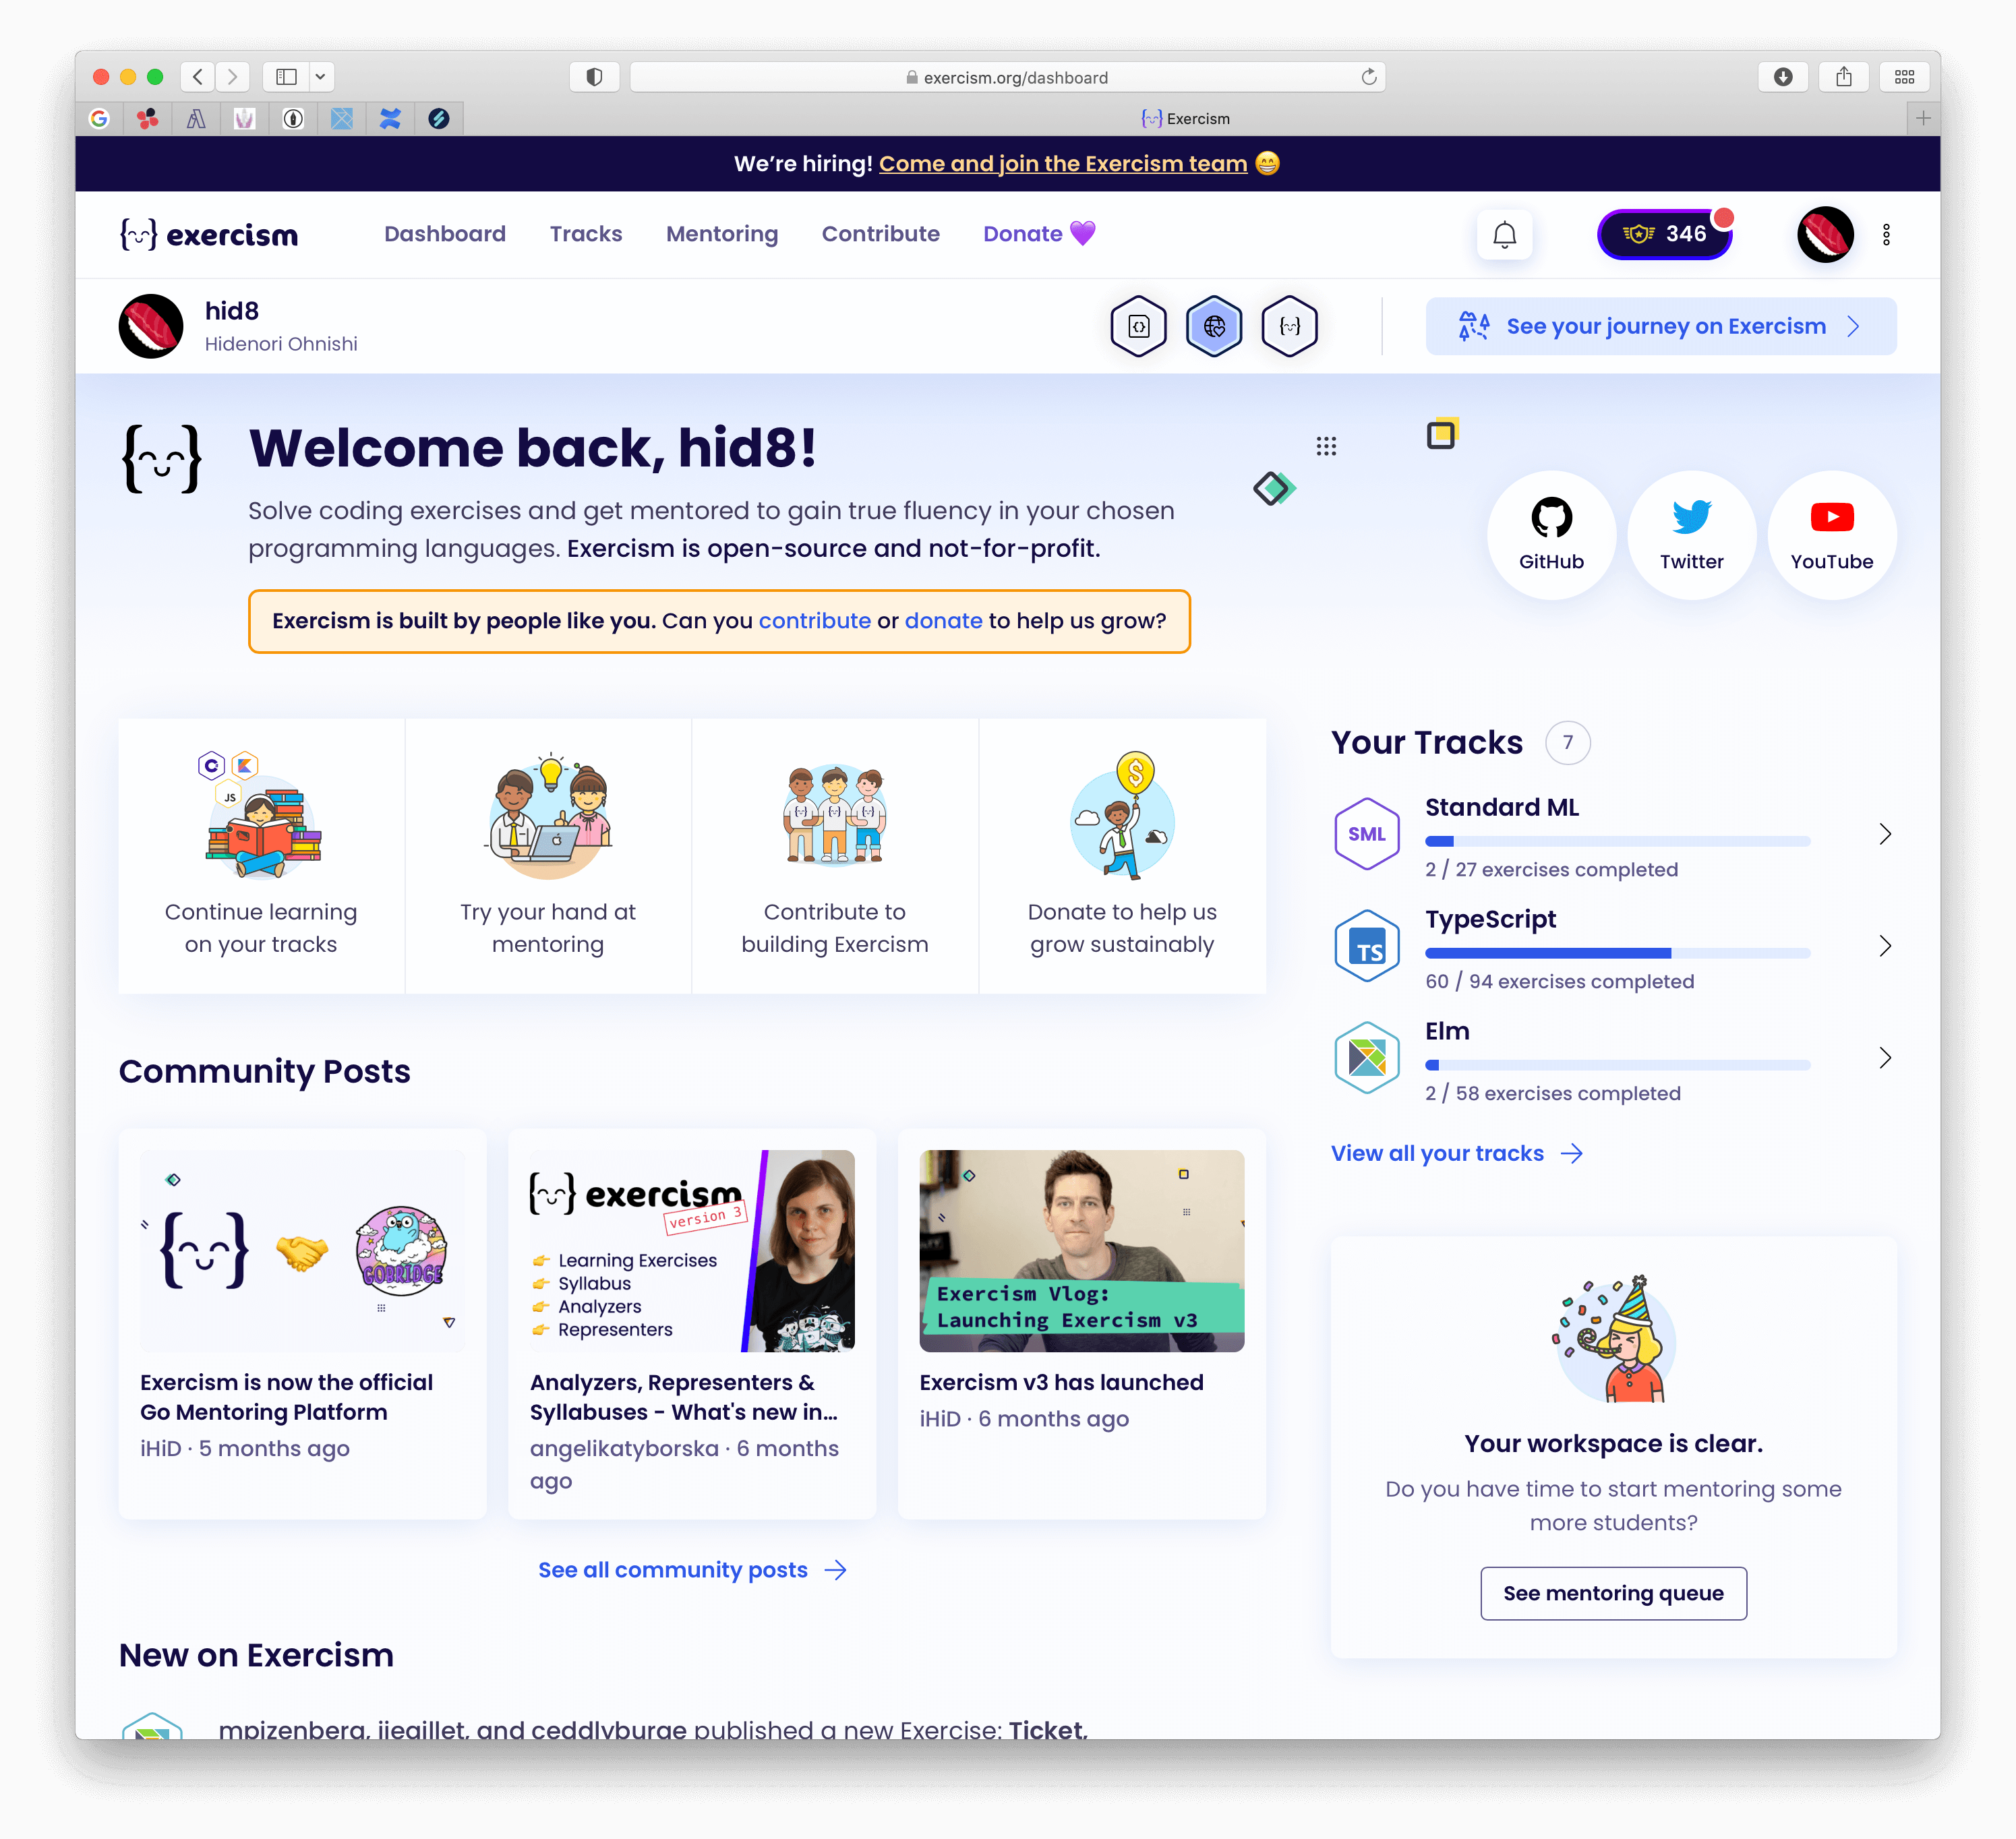Click the Standard ML progress bar

[x=1617, y=841]
